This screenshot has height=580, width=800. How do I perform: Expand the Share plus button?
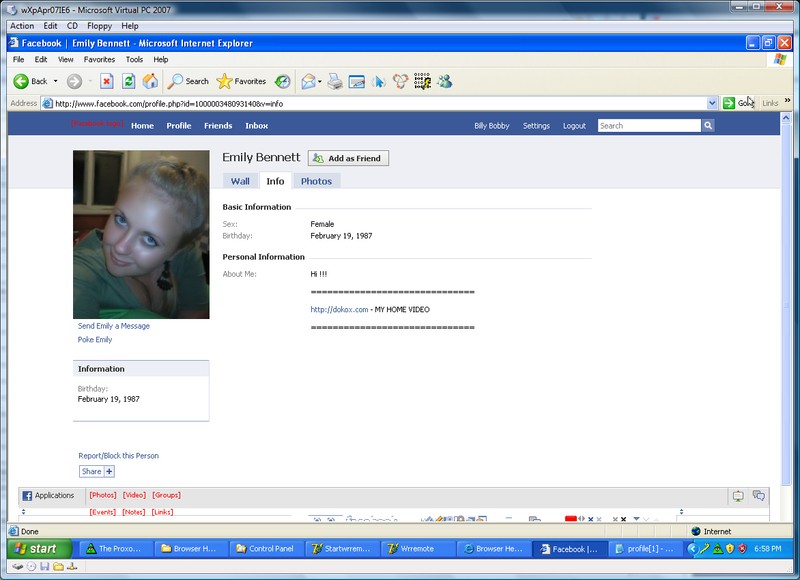(x=109, y=471)
